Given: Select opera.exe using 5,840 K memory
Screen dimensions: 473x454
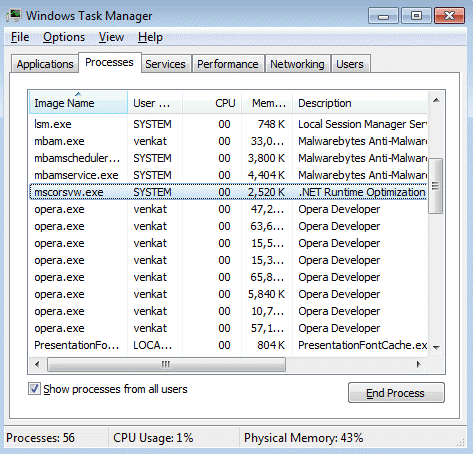Looking at the screenshot, I should (x=228, y=294).
